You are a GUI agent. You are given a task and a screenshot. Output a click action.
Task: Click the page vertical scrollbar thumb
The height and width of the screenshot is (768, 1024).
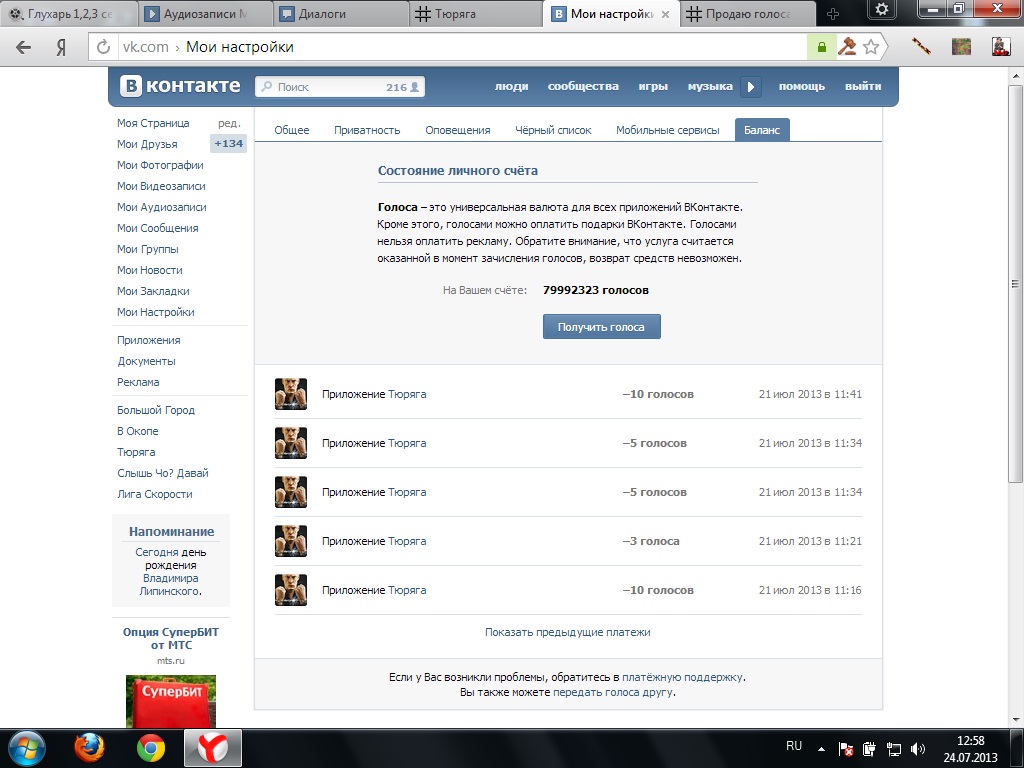1015,283
